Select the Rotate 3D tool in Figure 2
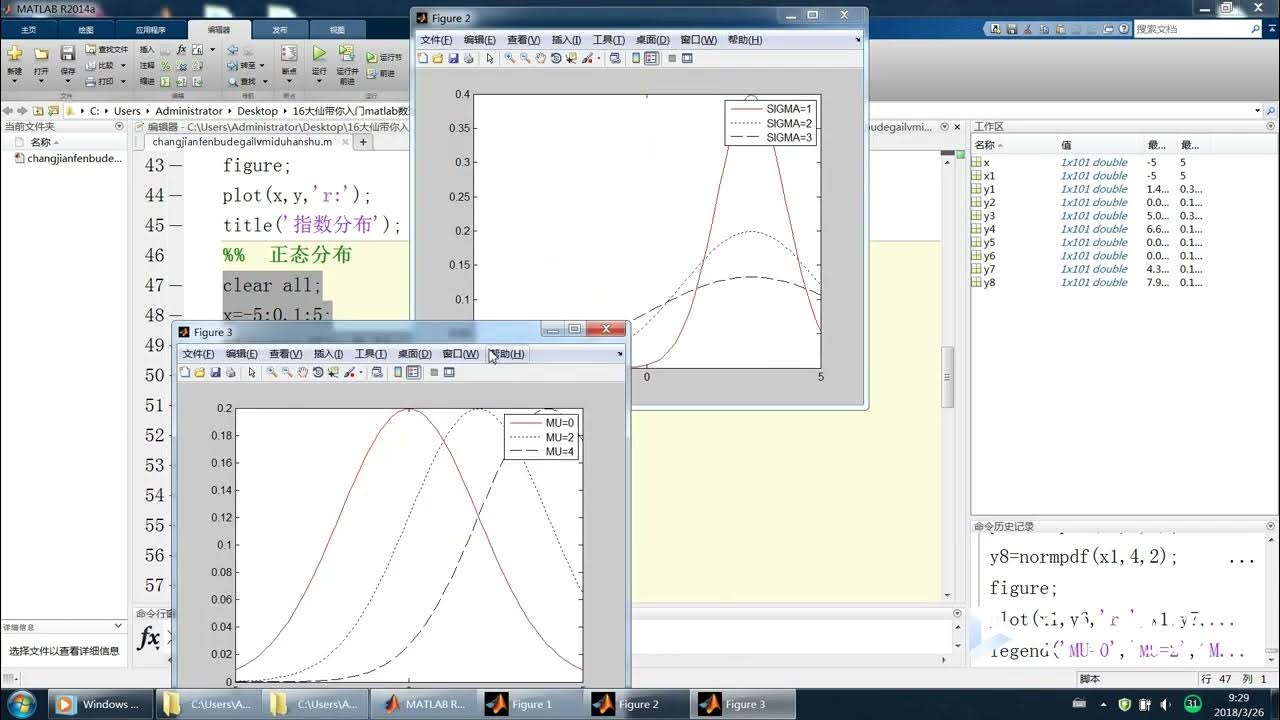 pos(556,58)
